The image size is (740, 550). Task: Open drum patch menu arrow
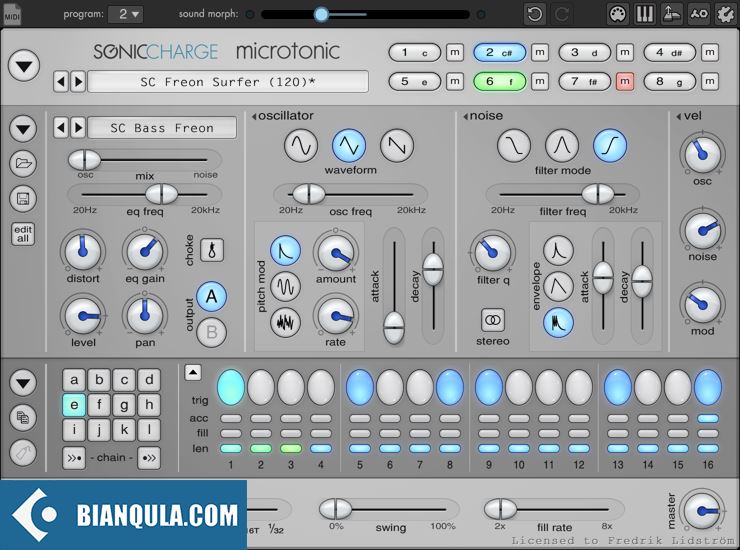(23, 128)
